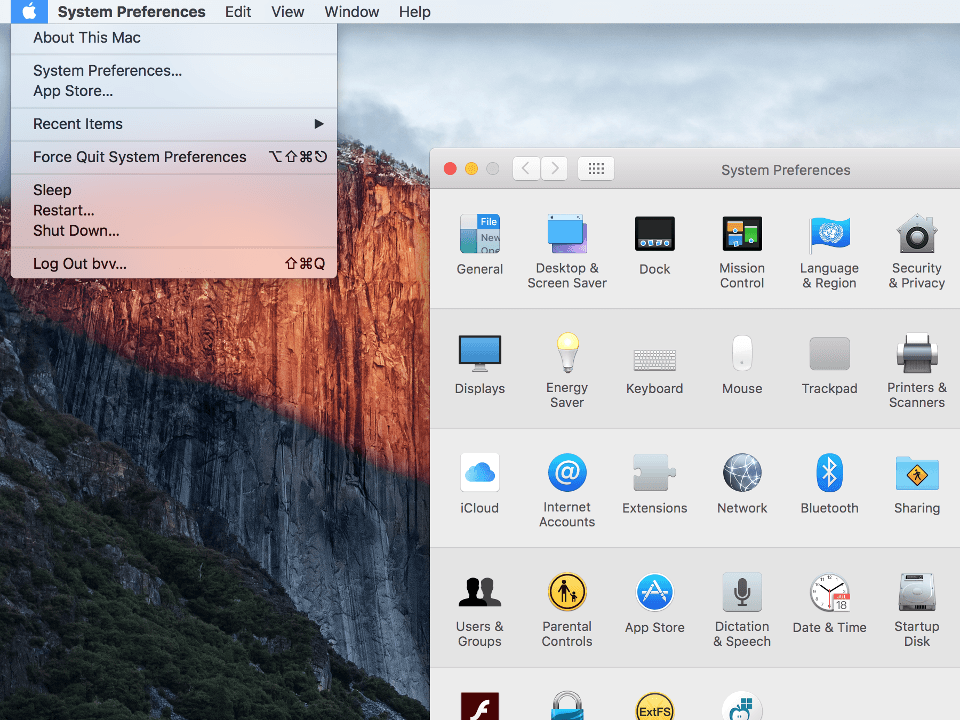
Task: Open the Help menu
Action: pyautogui.click(x=415, y=11)
